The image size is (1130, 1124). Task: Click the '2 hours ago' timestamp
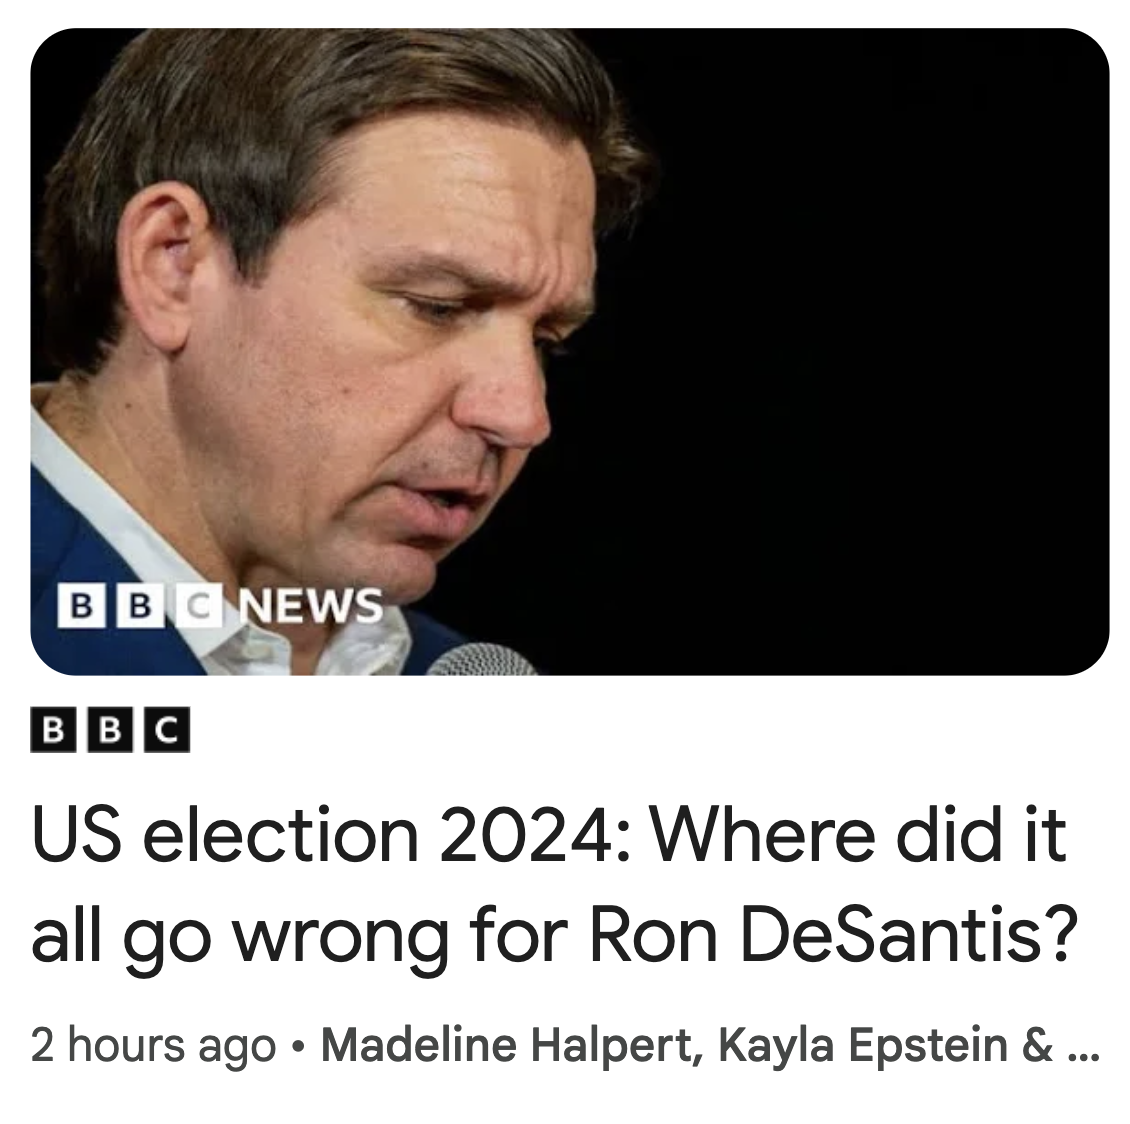pyautogui.click(x=153, y=1045)
